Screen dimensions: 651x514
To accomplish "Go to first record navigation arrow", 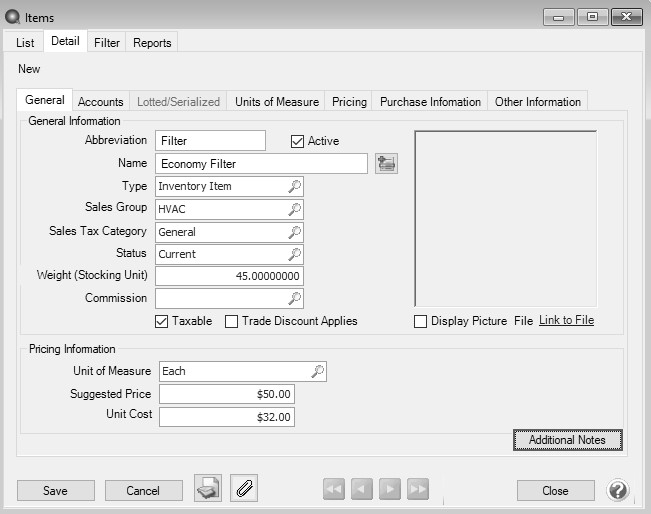I will click(334, 490).
